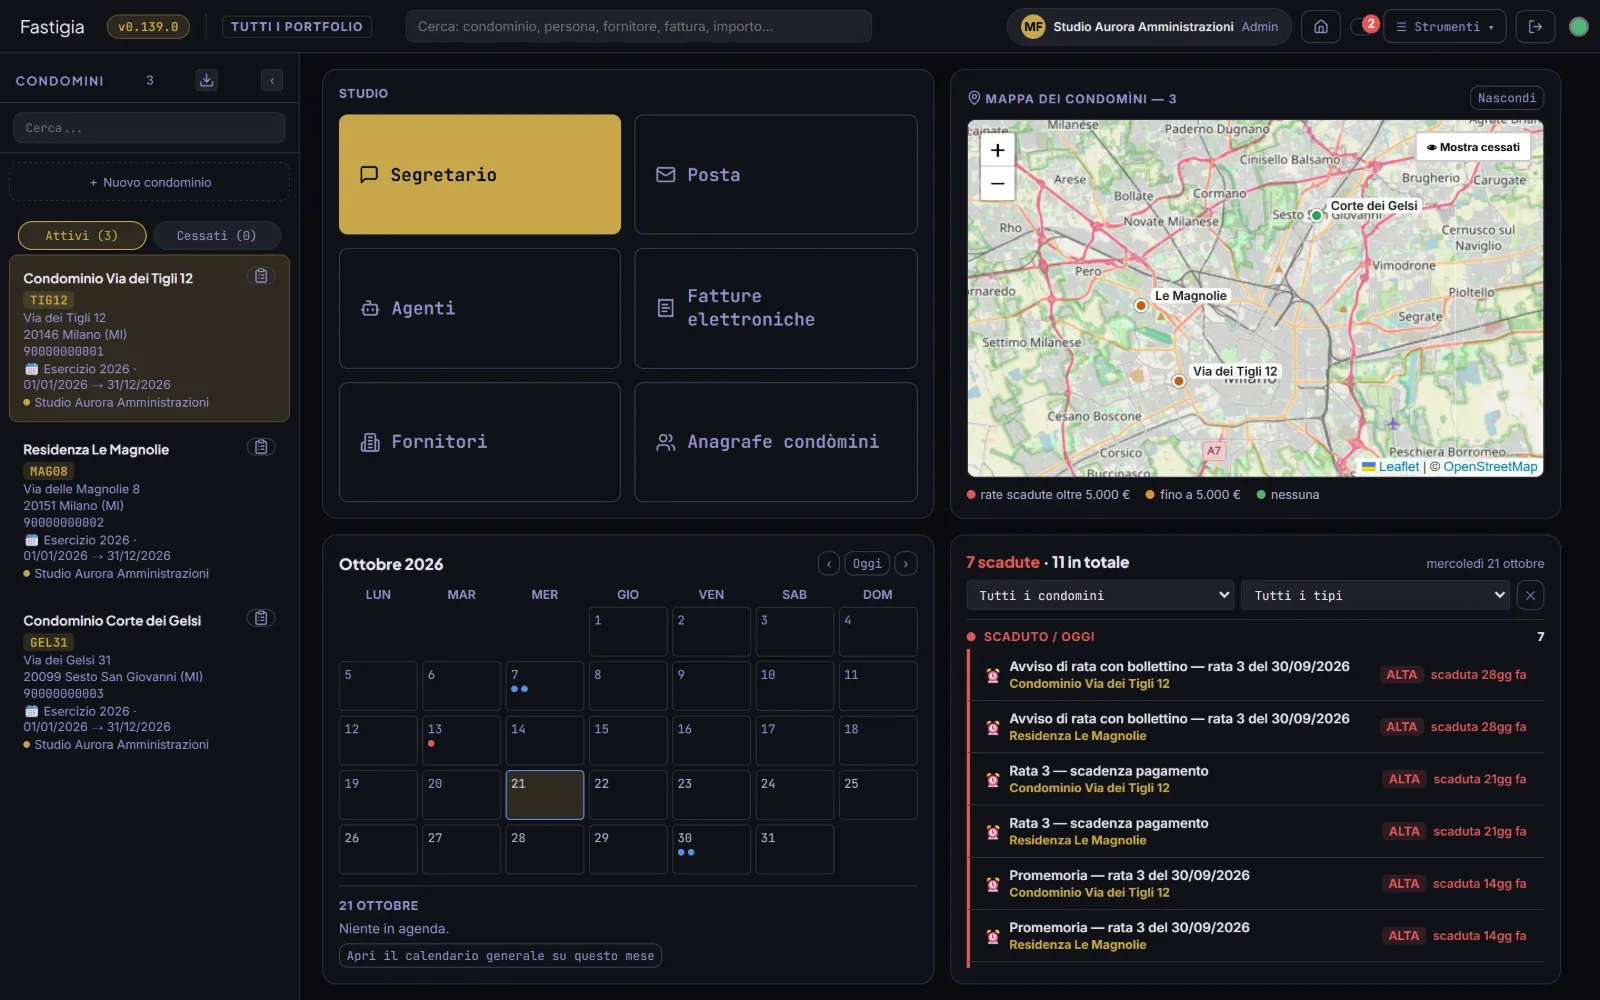Open Promemoria rata 3 for Residenza Le Magnolie

click(1257, 936)
